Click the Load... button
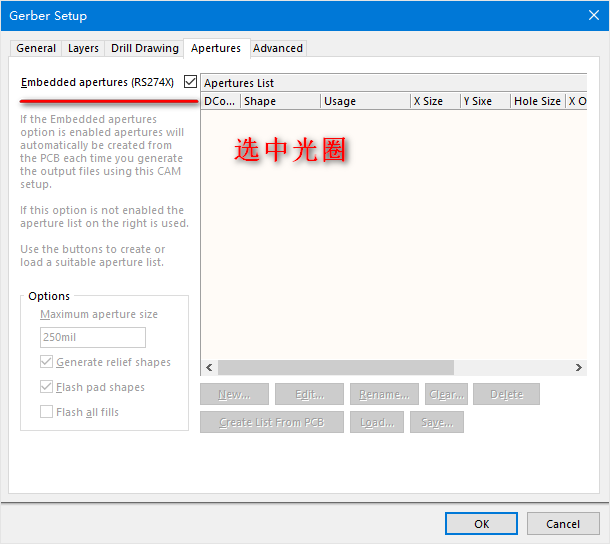The width and height of the screenshot is (610, 544). coord(377,423)
